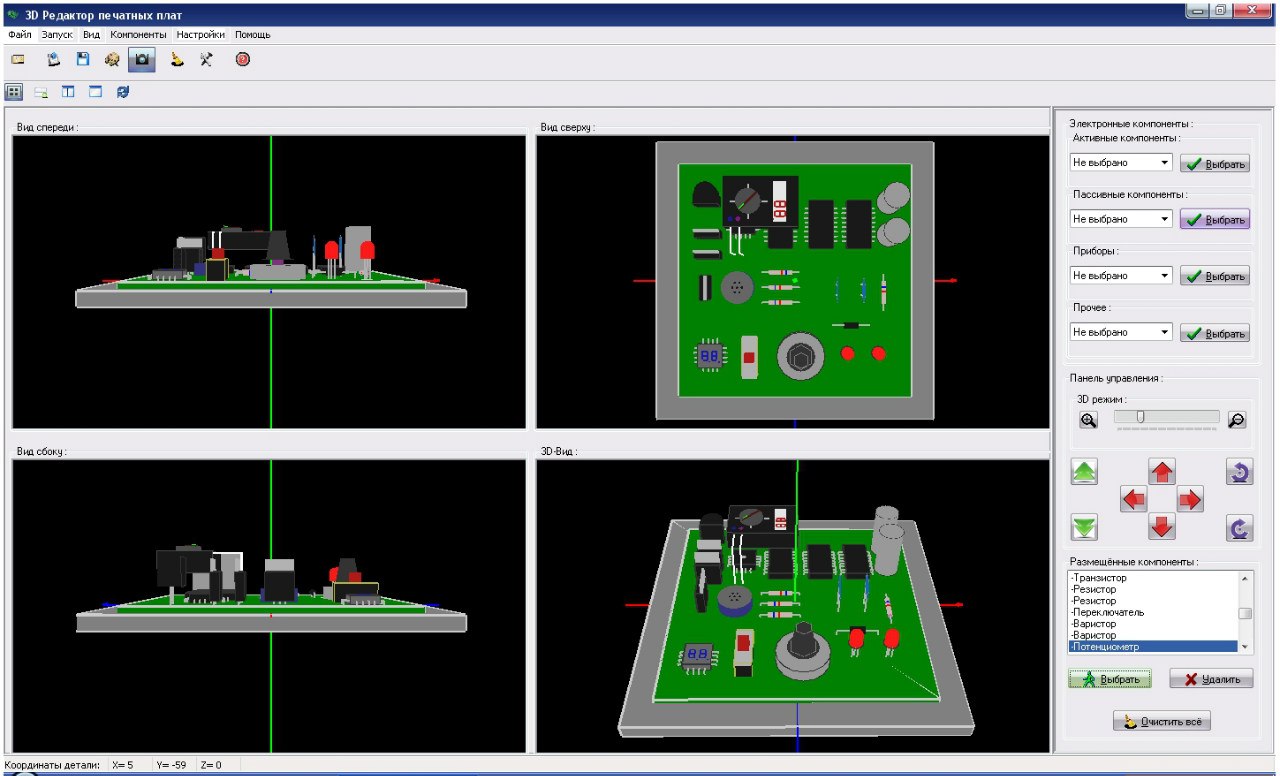Click the placed components list scrollbar thumb
The width and height of the screenshot is (1280, 776).
click(1245, 614)
